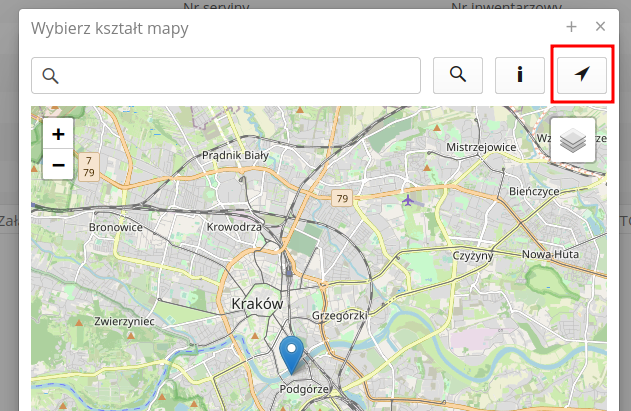
Task: Open the info button with 'i' icon
Action: (520, 75)
